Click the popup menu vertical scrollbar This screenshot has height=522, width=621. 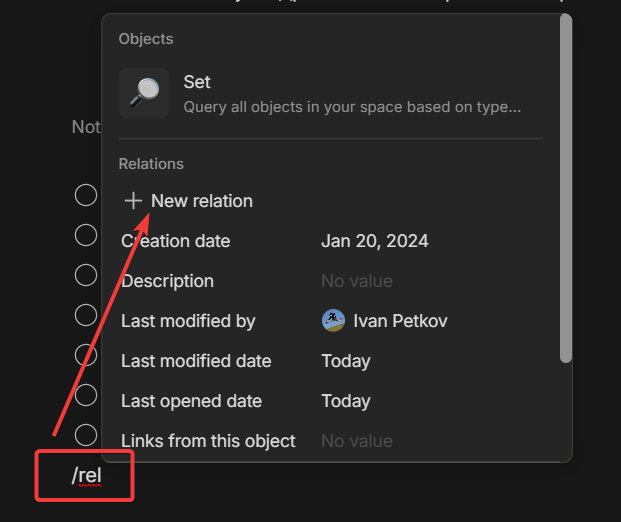point(566,189)
